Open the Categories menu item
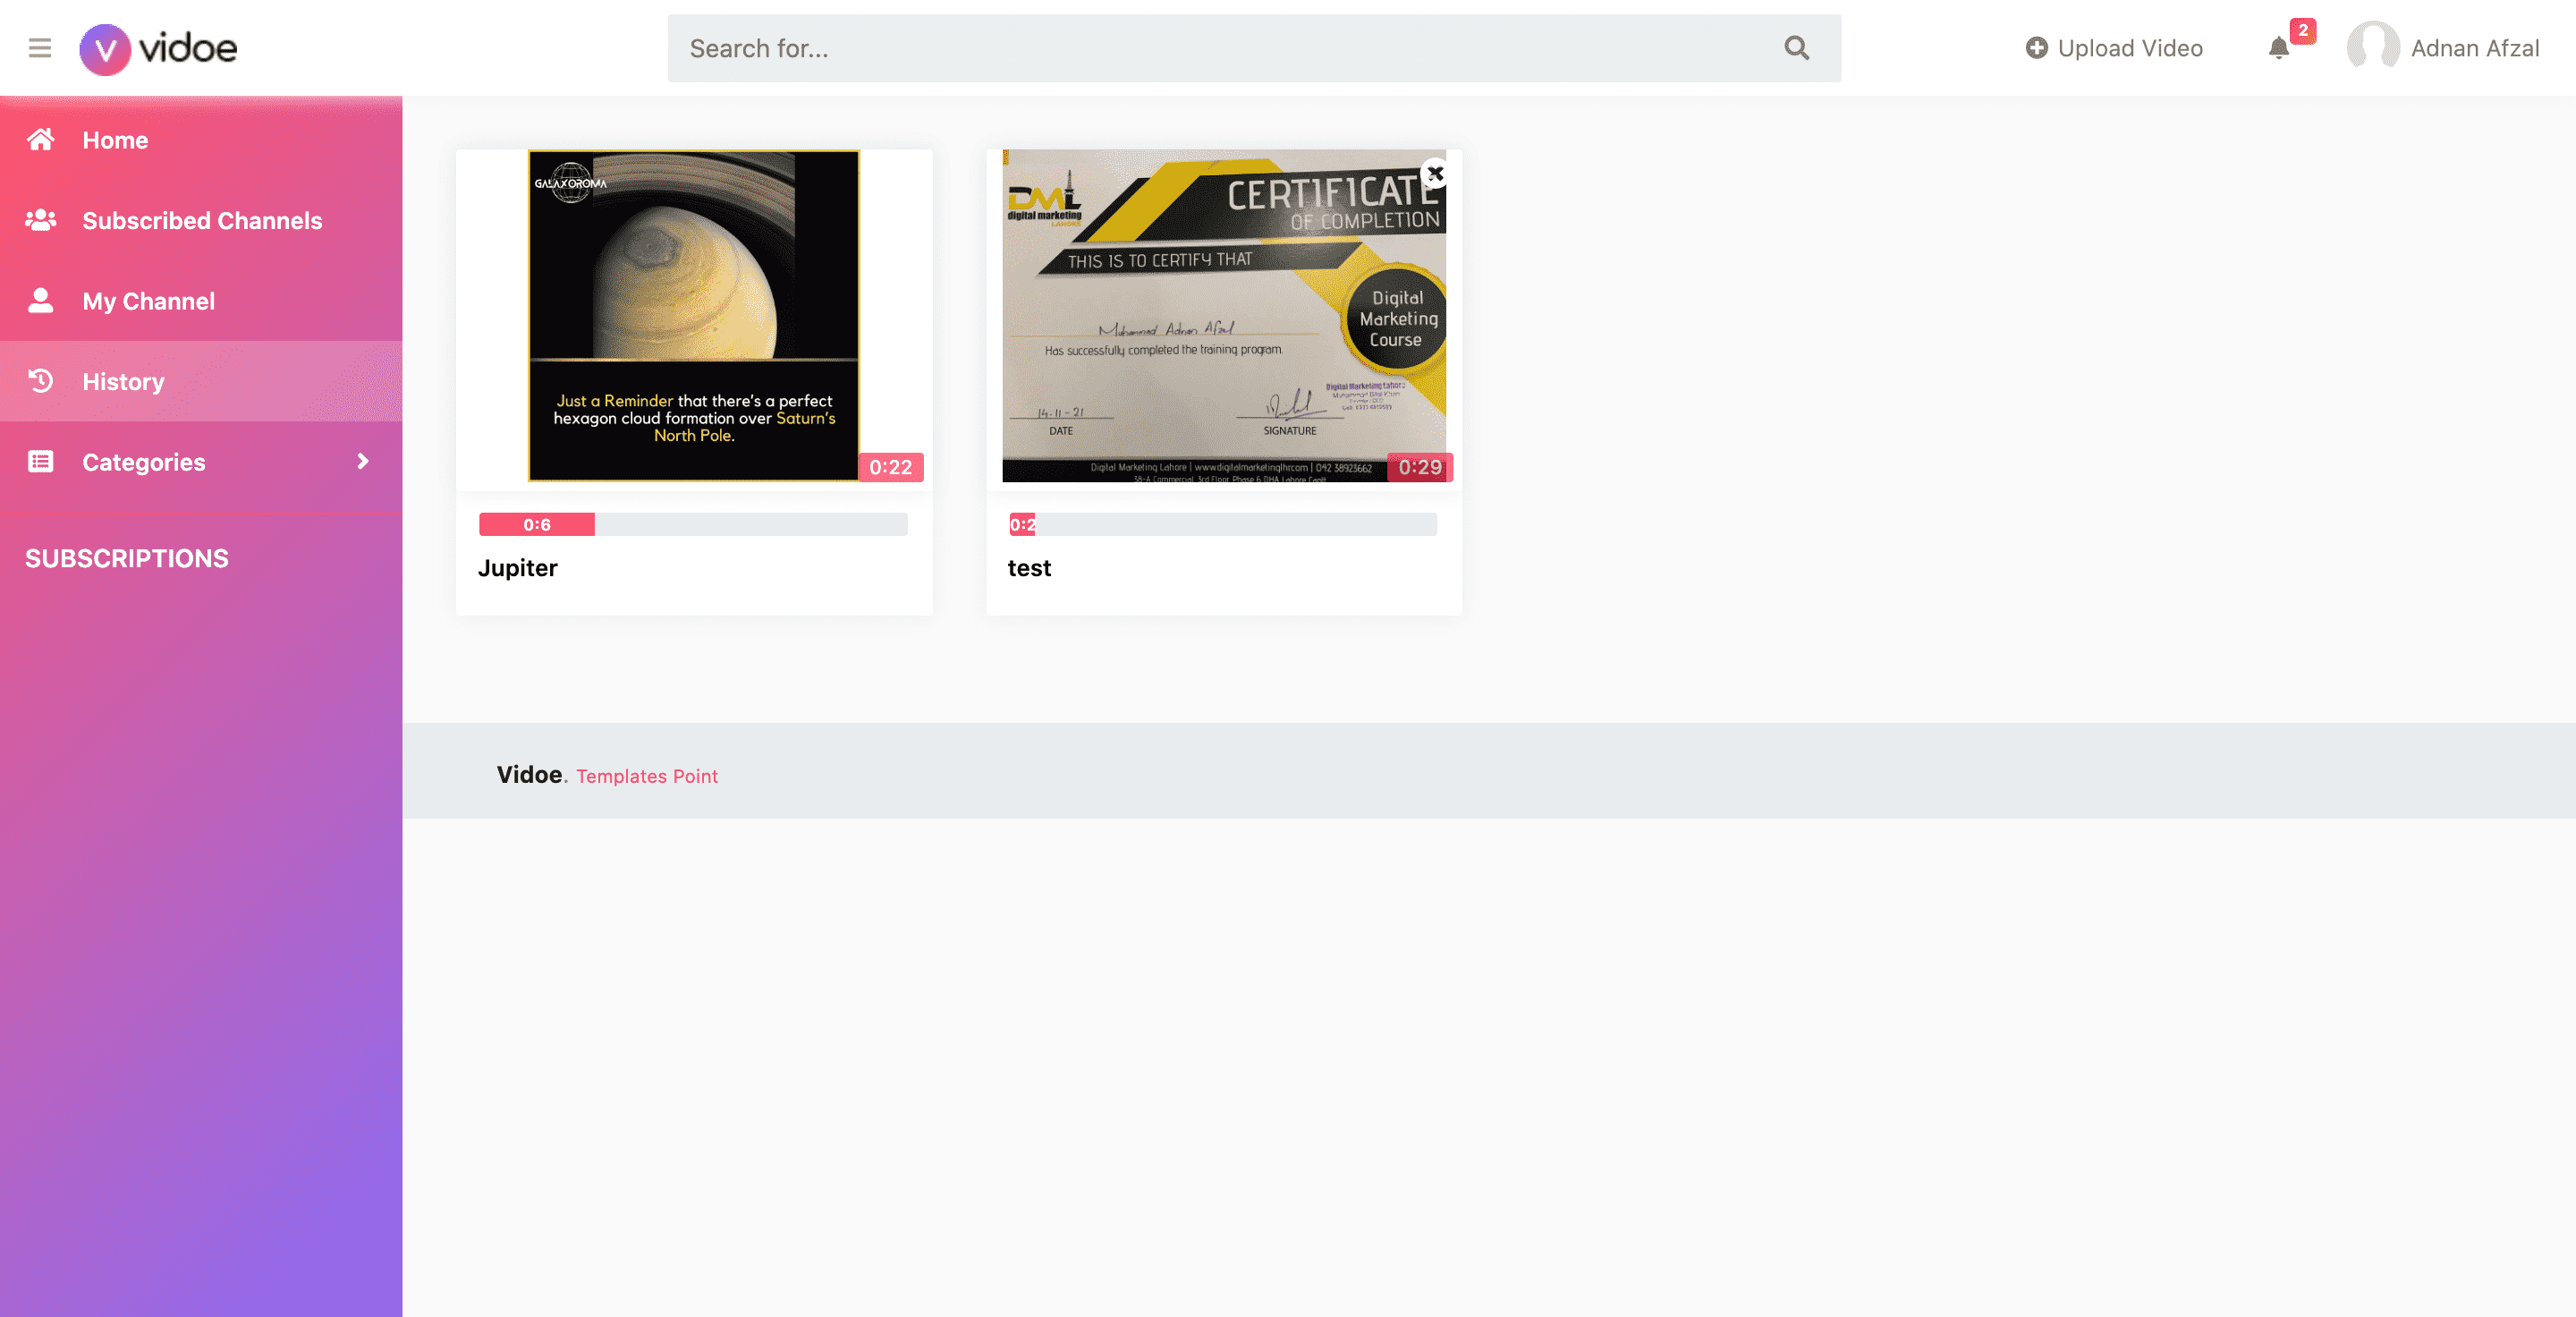Viewport: 2576px width, 1317px height. tap(201, 462)
